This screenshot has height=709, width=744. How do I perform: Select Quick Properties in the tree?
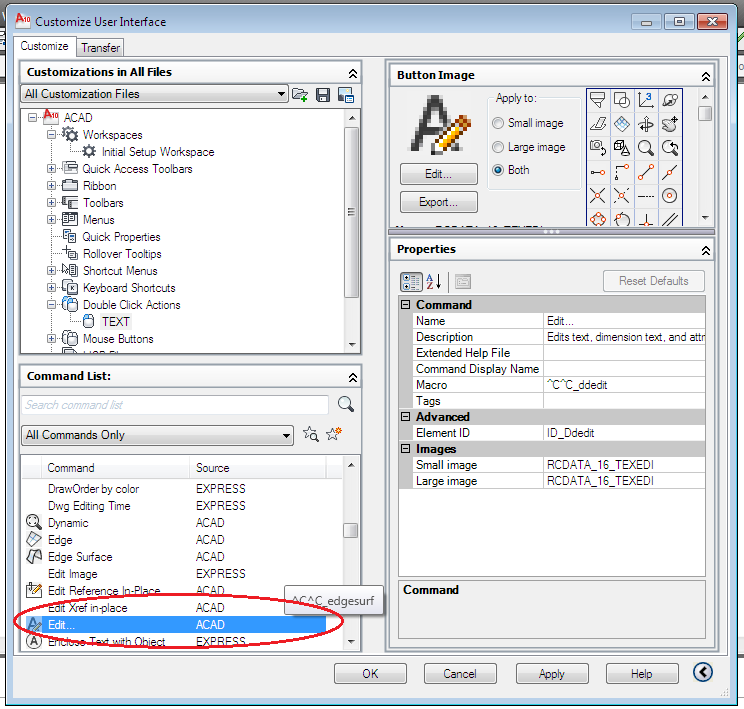[x=121, y=237]
